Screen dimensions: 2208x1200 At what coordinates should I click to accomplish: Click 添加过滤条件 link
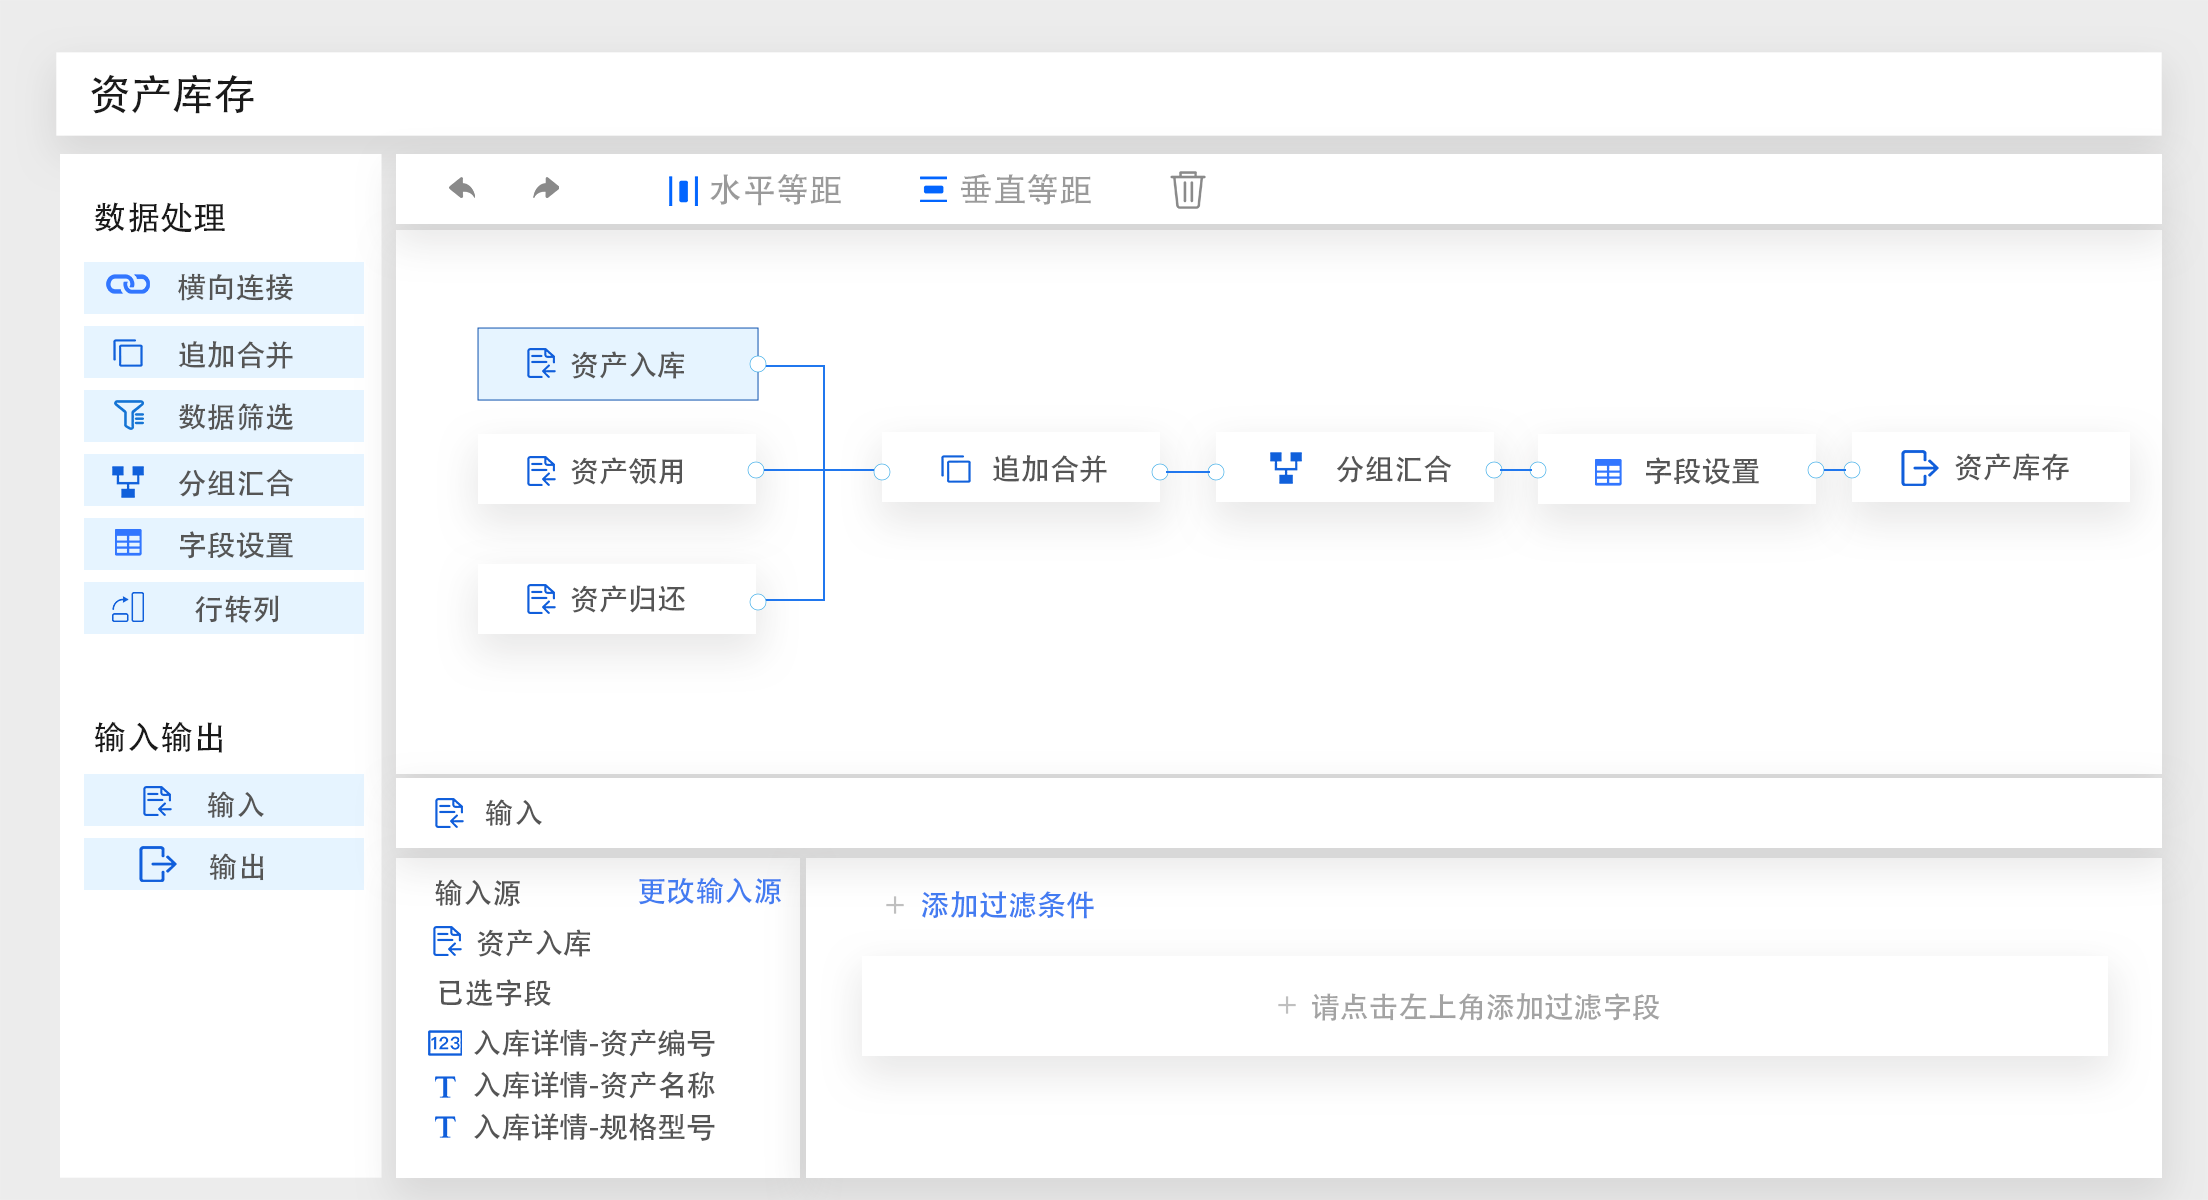pyautogui.click(x=1005, y=905)
